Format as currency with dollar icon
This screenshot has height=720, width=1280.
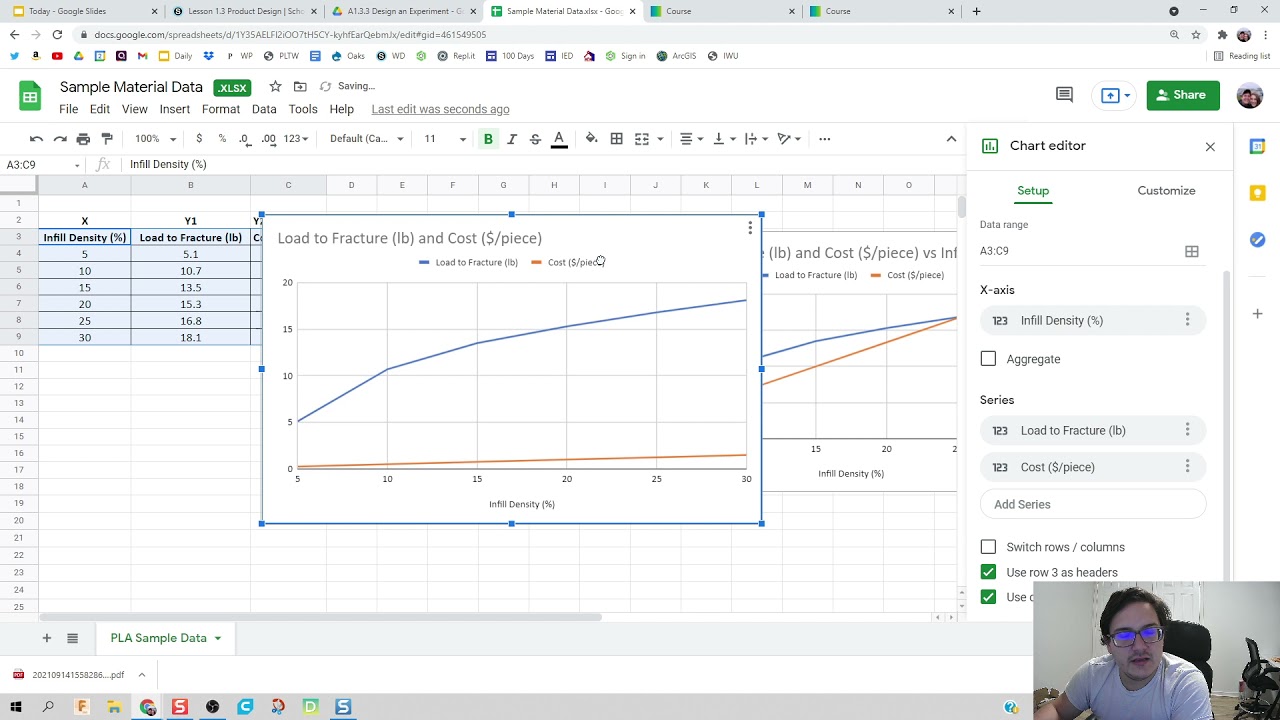199,139
